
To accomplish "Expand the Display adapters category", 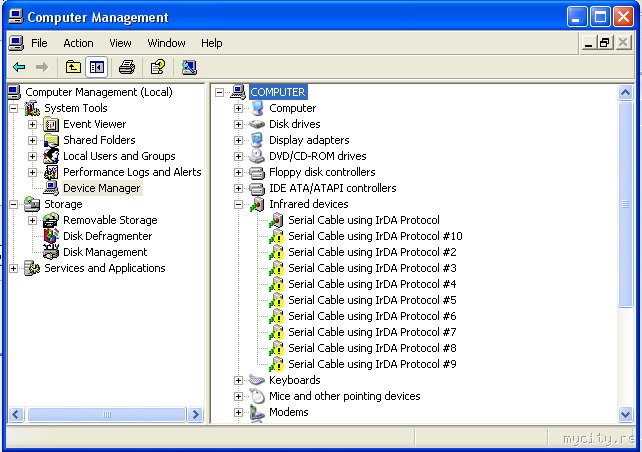I will (x=238, y=140).
